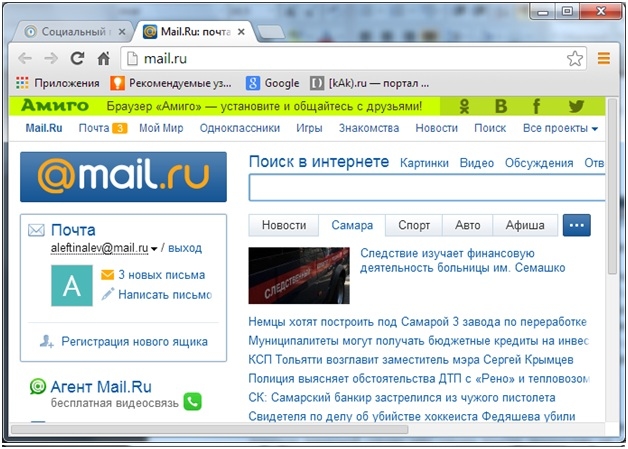The height and width of the screenshot is (449, 628).
Task: Open Мой Мир in navigation bar
Action: 161,128
